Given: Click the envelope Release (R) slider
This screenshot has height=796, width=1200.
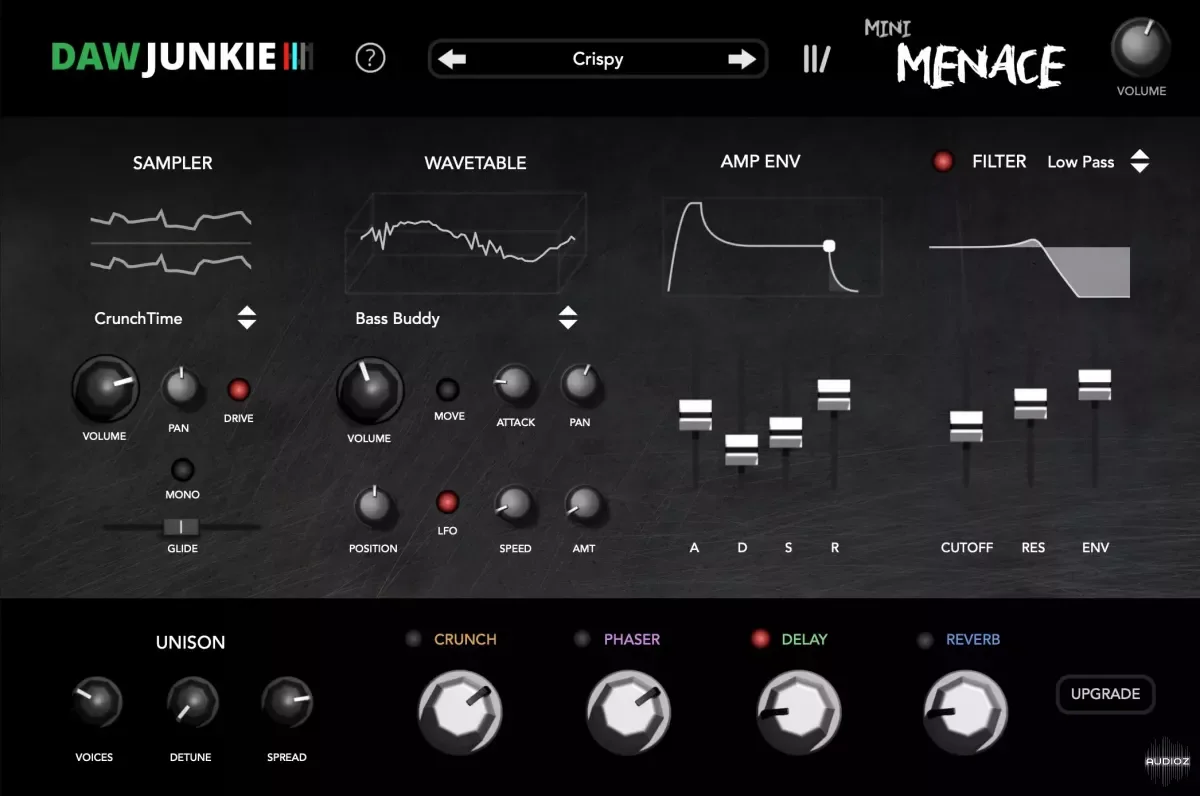Looking at the screenshot, I should pos(834,394).
